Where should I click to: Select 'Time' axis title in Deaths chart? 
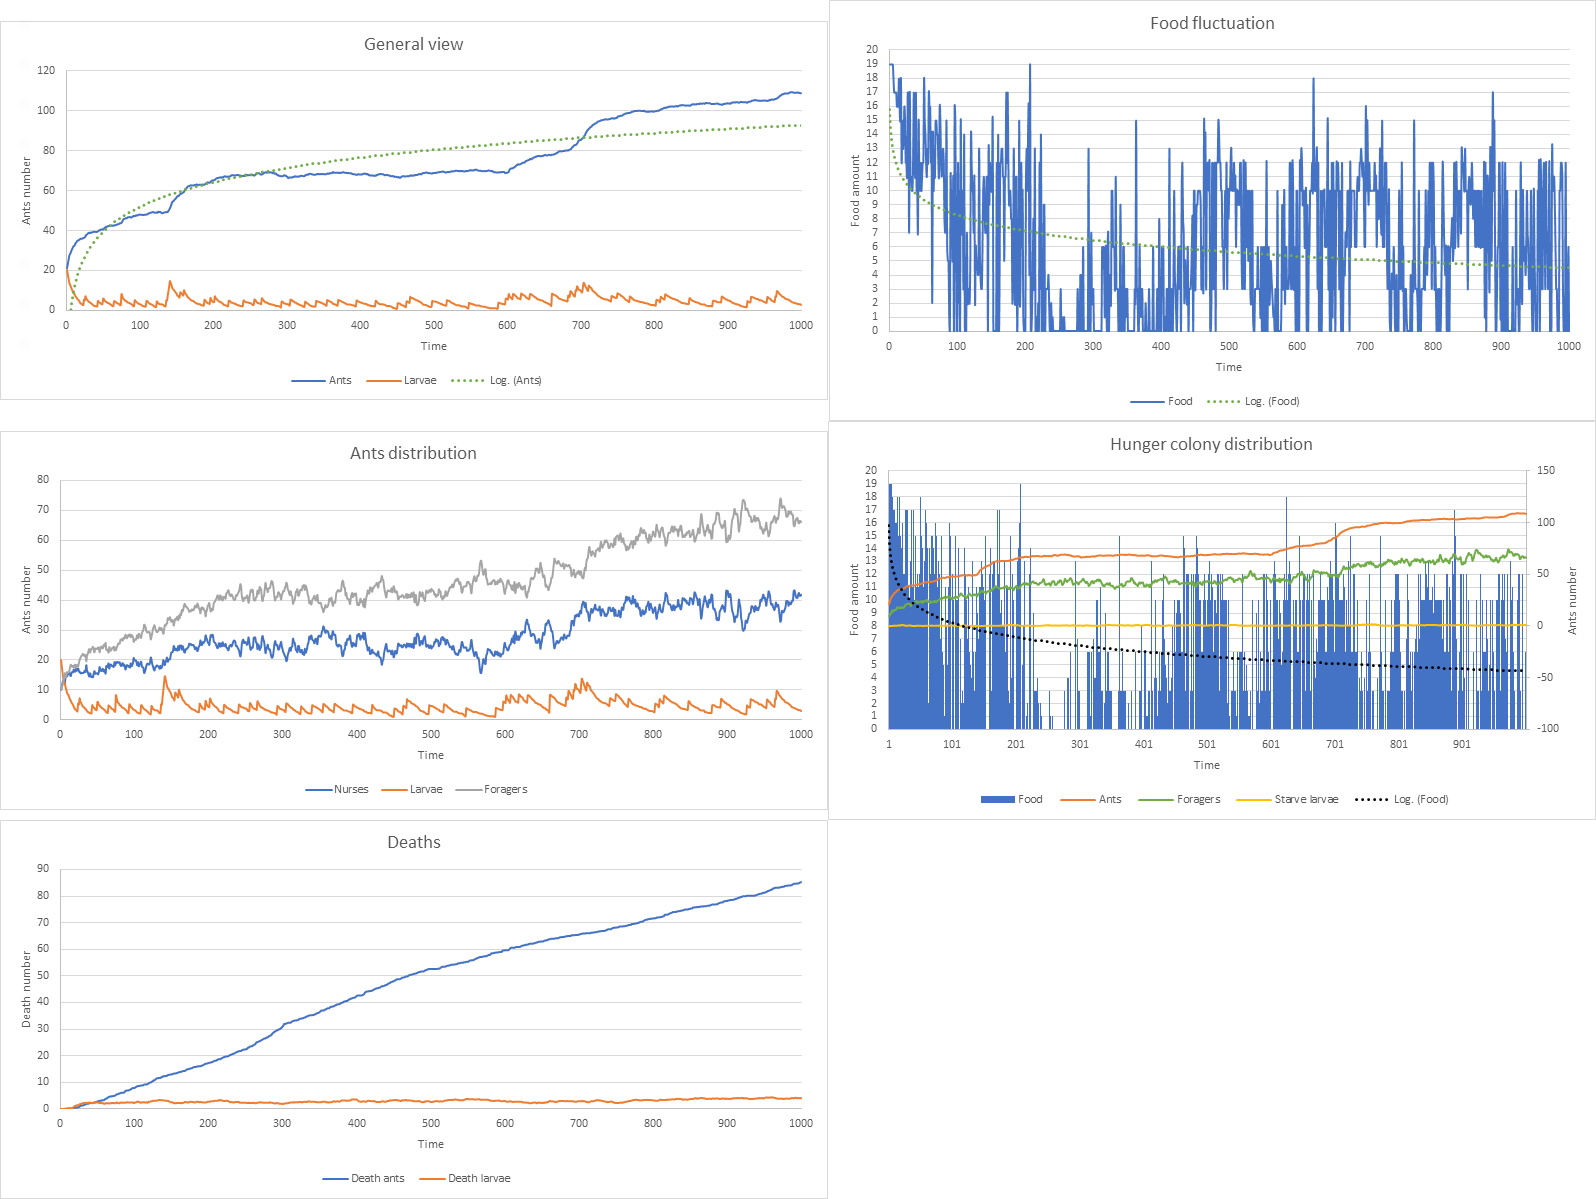click(x=431, y=1144)
